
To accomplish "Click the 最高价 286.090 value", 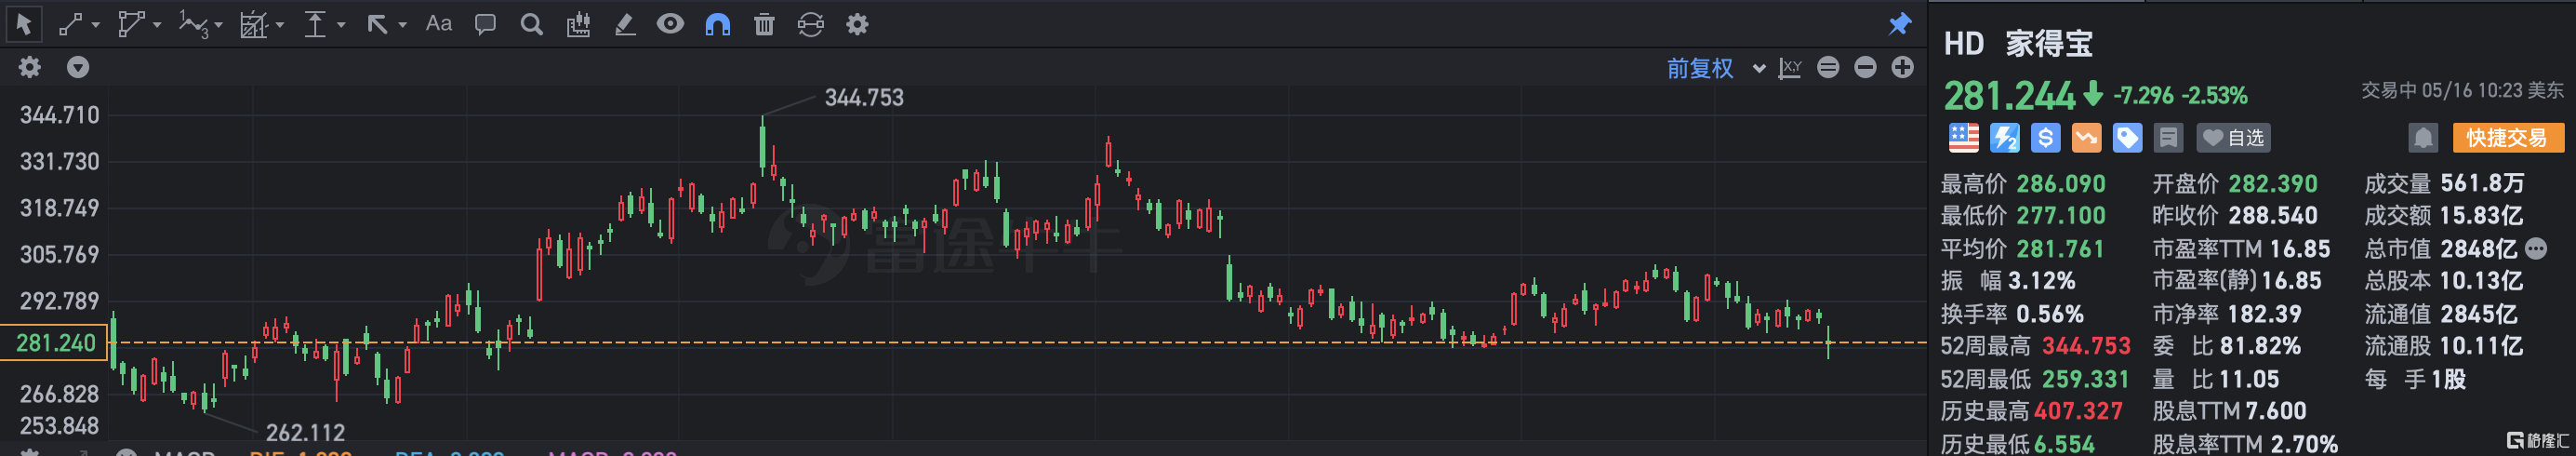I will [x=2061, y=183].
